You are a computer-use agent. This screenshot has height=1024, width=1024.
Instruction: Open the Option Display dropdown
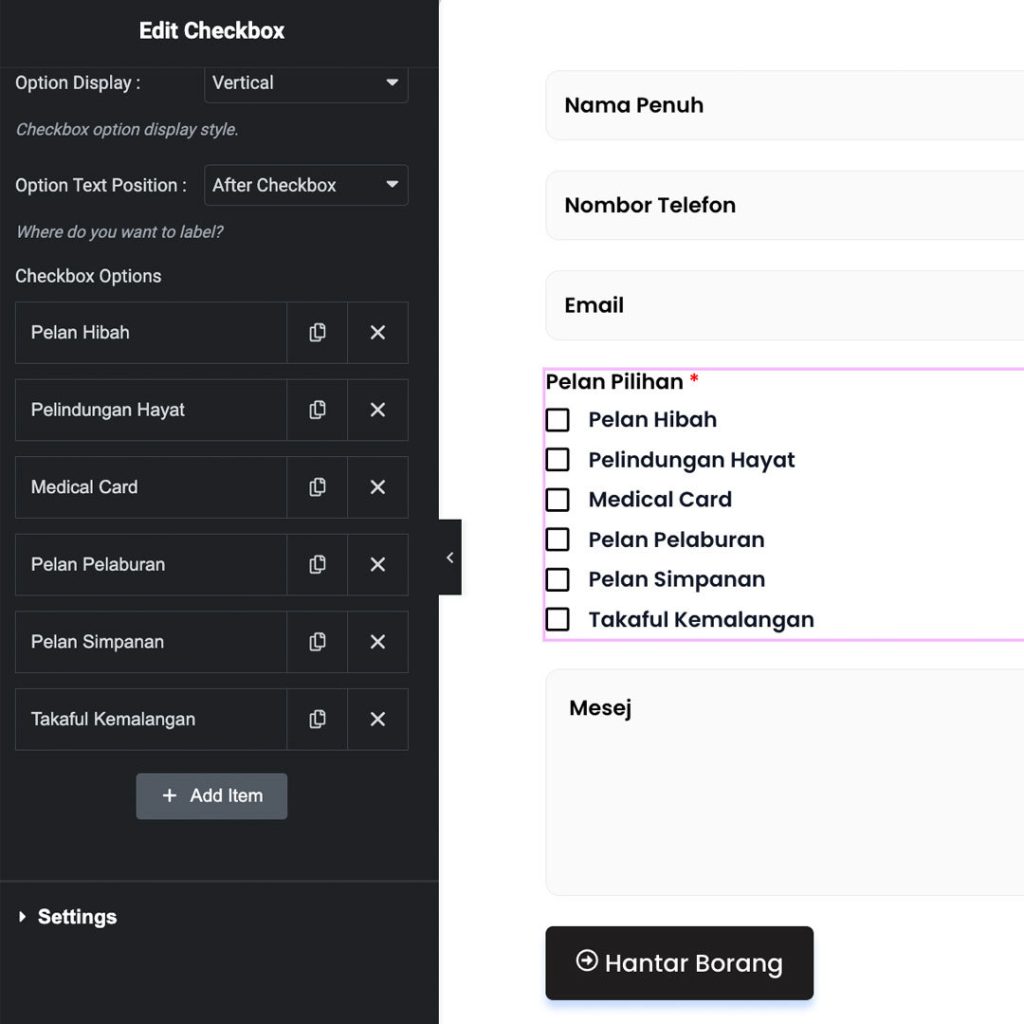[306, 83]
